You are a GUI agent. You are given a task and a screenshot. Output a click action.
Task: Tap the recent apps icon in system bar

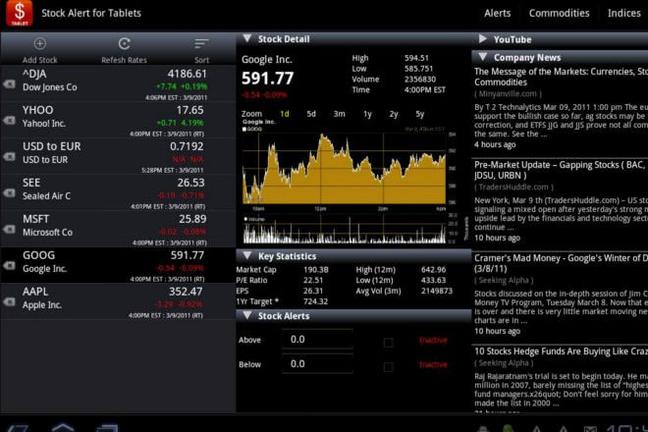pyautogui.click(x=107, y=428)
